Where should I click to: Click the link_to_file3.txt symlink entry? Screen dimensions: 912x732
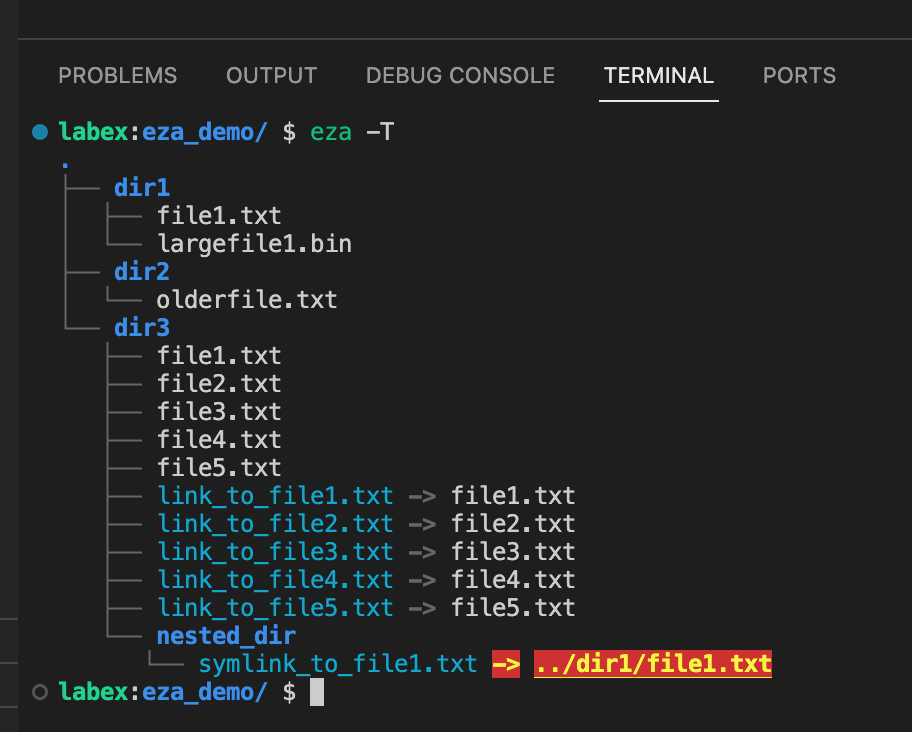(x=275, y=551)
